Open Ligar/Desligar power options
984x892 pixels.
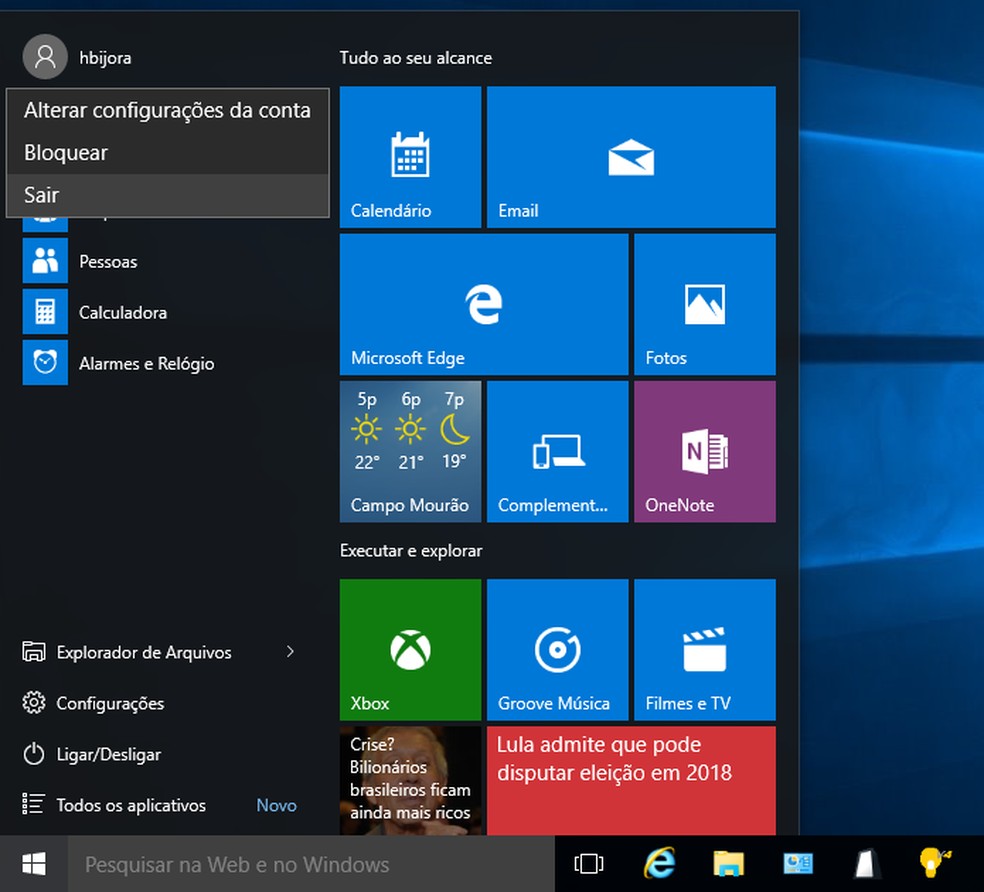108,754
